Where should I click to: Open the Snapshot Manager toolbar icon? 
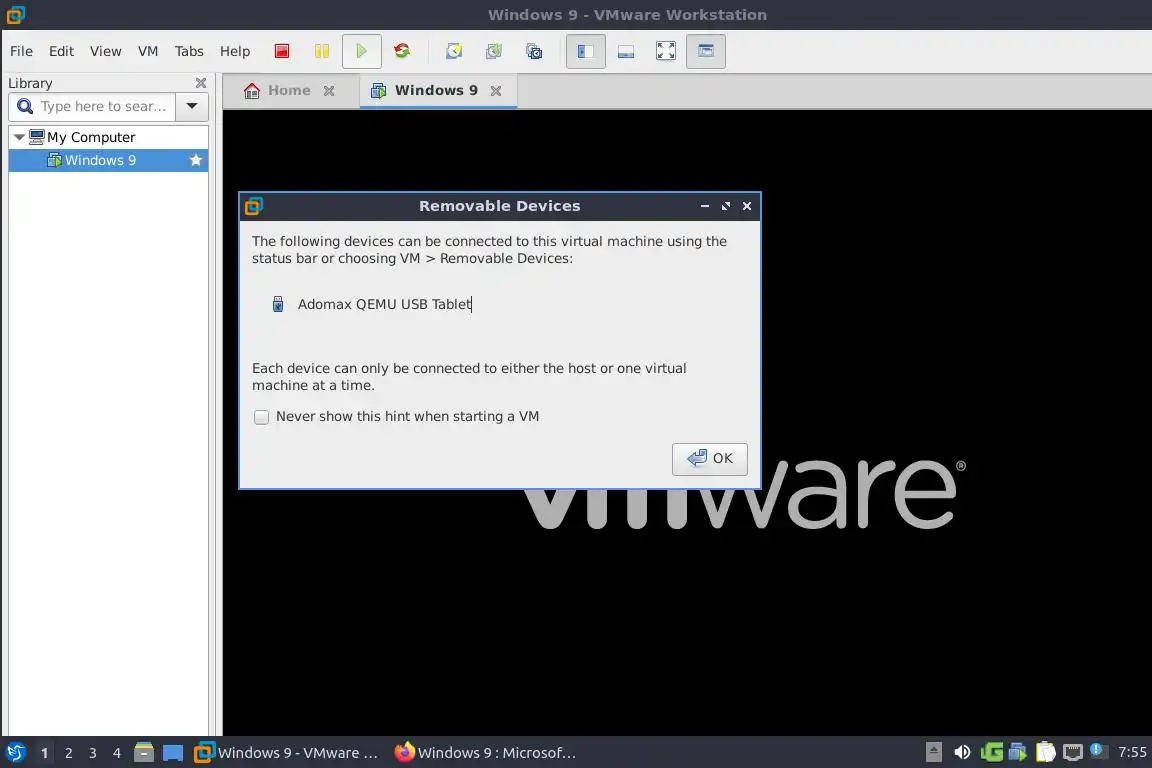tap(534, 51)
